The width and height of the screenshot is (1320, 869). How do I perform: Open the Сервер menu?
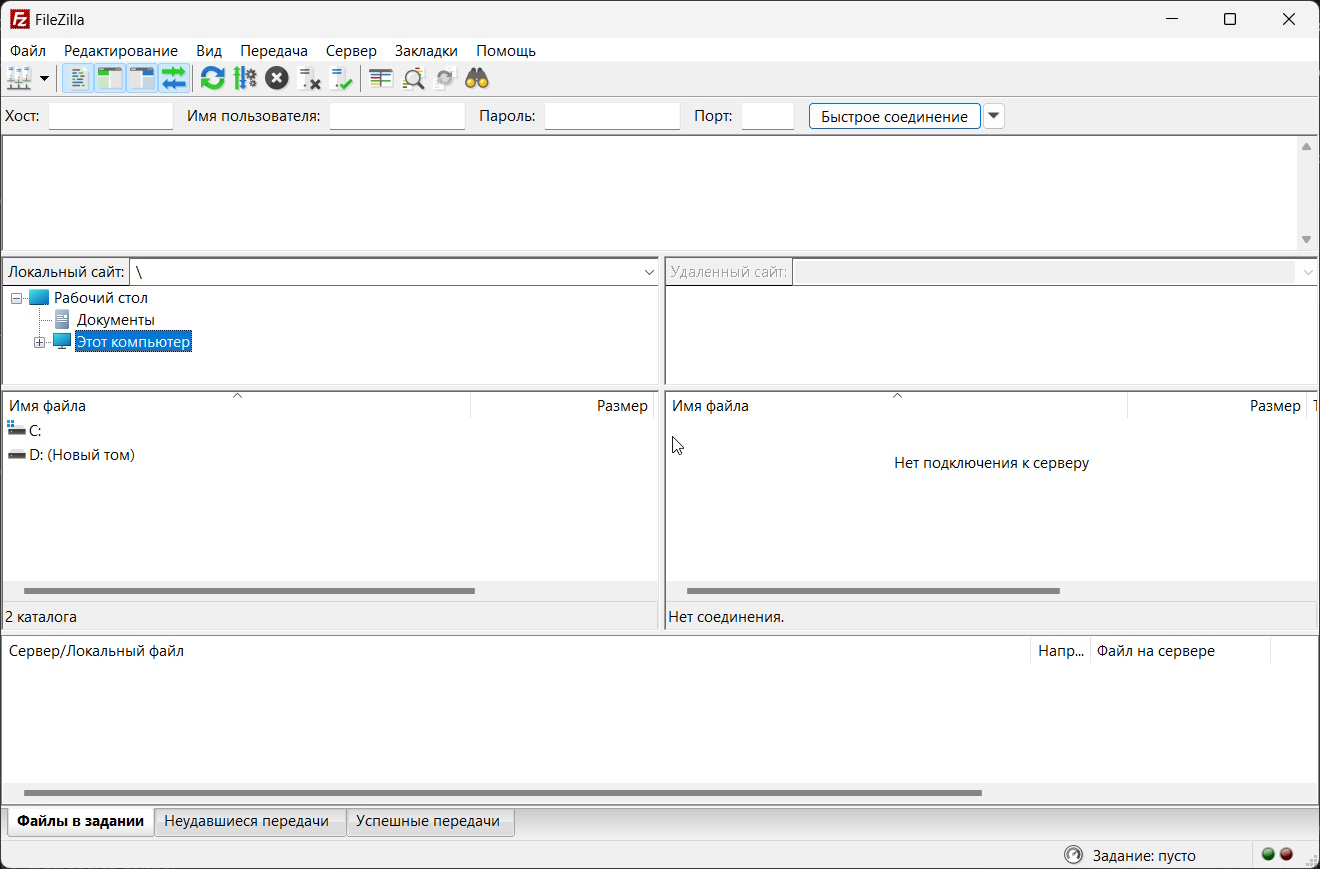(351, 50)
